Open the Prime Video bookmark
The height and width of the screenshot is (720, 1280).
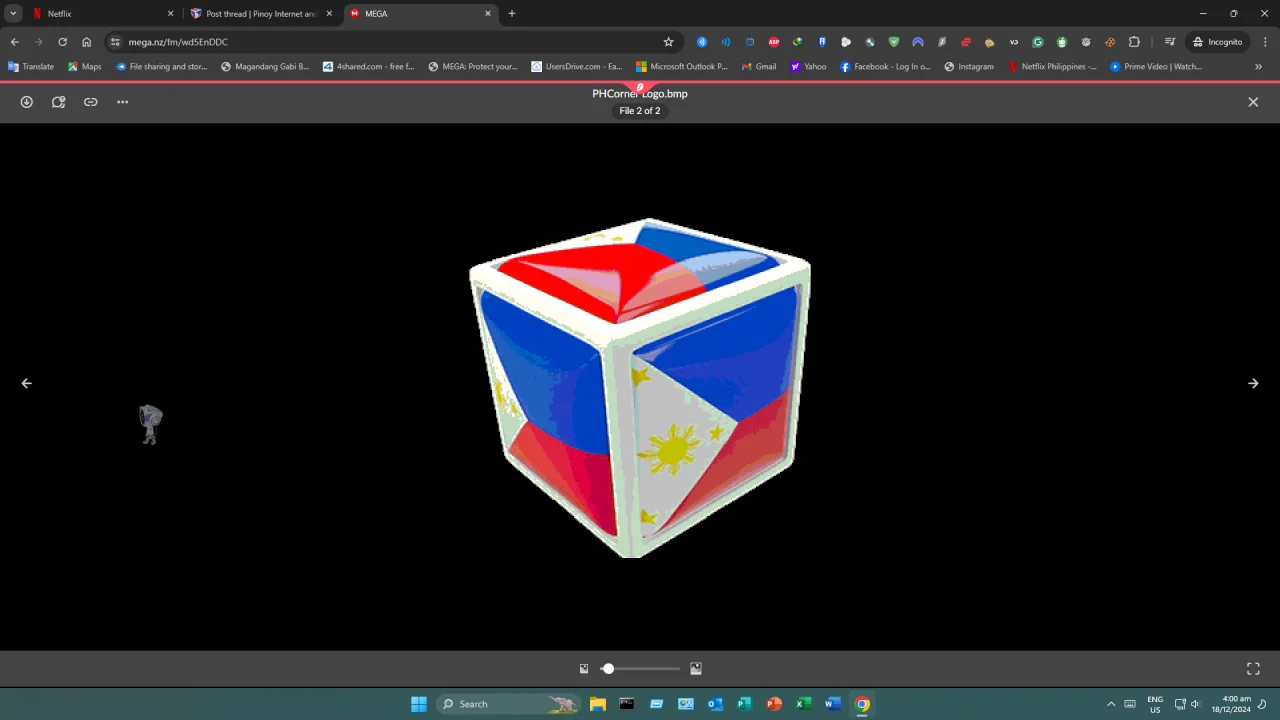coord(1156,67)
